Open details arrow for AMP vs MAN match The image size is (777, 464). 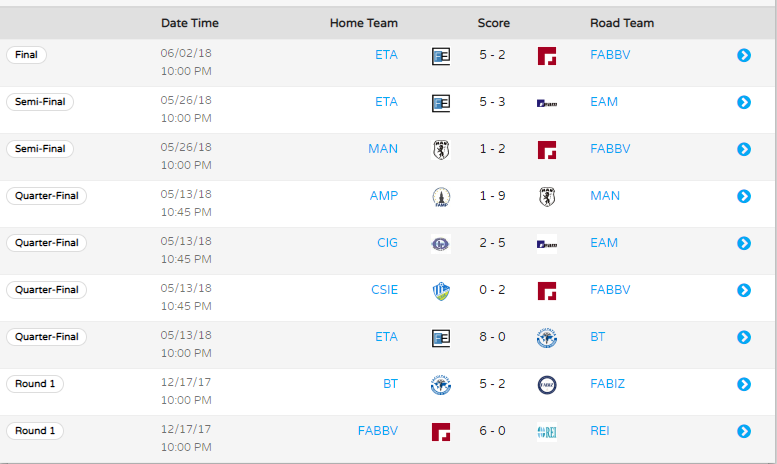click(744, 196)
